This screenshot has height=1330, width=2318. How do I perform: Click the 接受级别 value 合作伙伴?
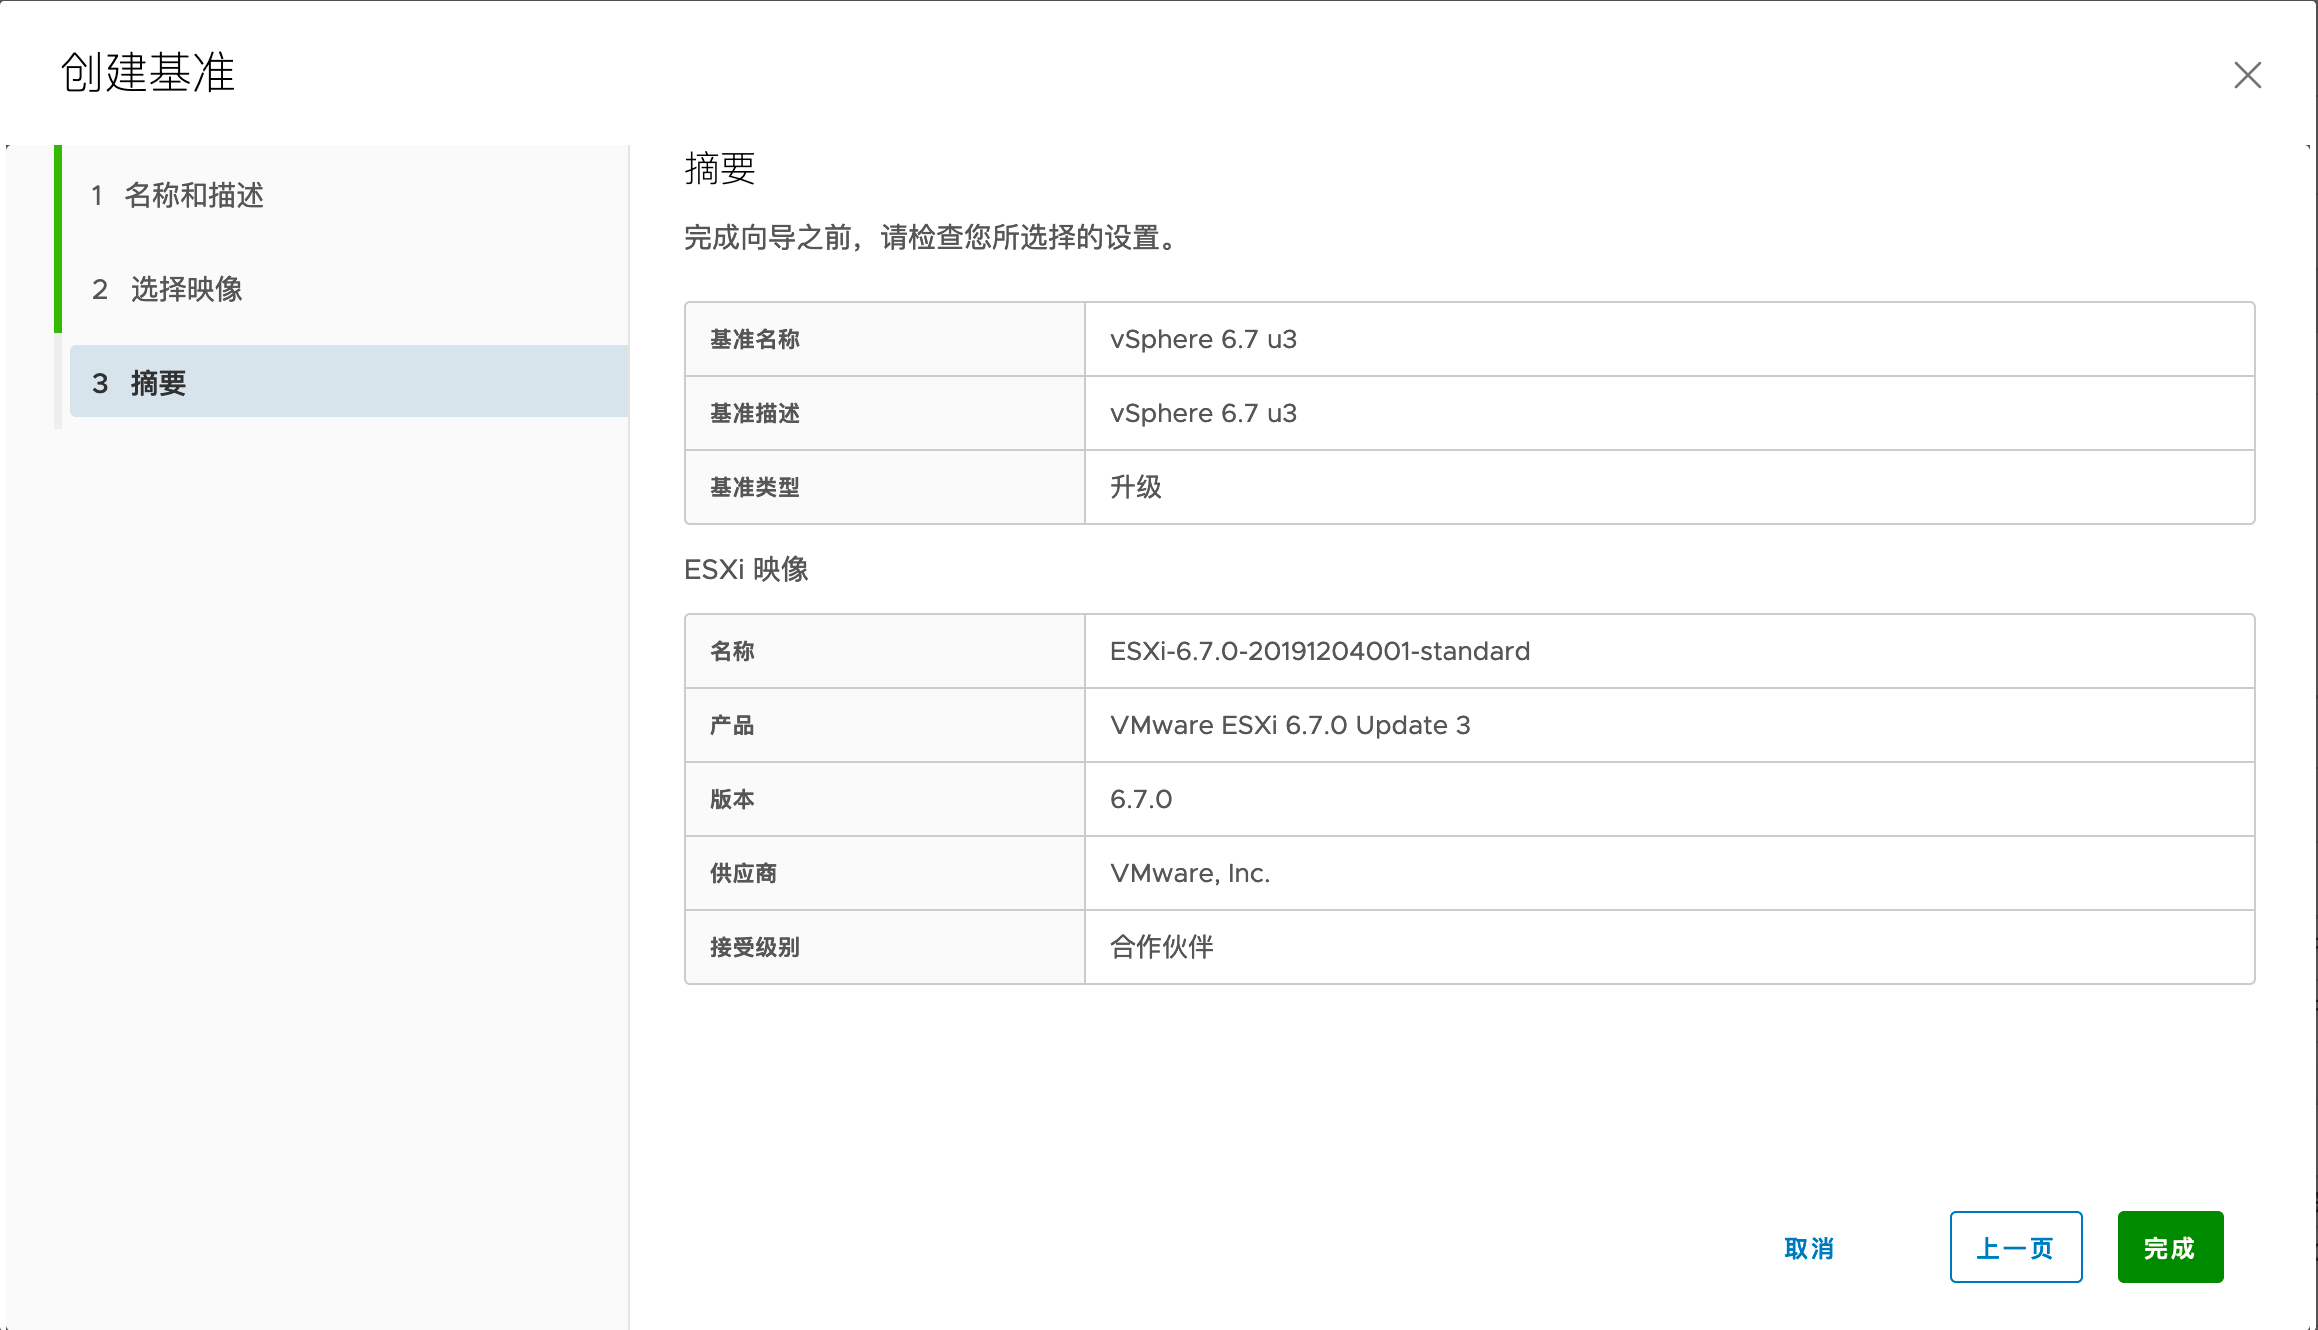tap(1161, 947)
